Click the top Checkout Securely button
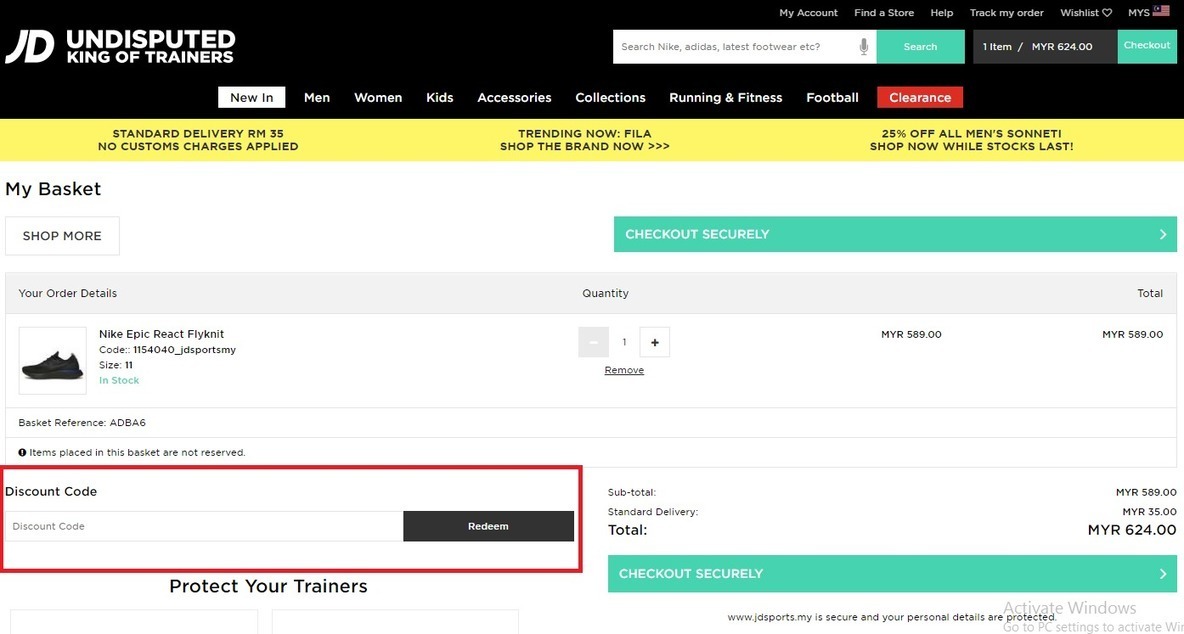This screenshot has width=1184, height=634. coord(895,234)
